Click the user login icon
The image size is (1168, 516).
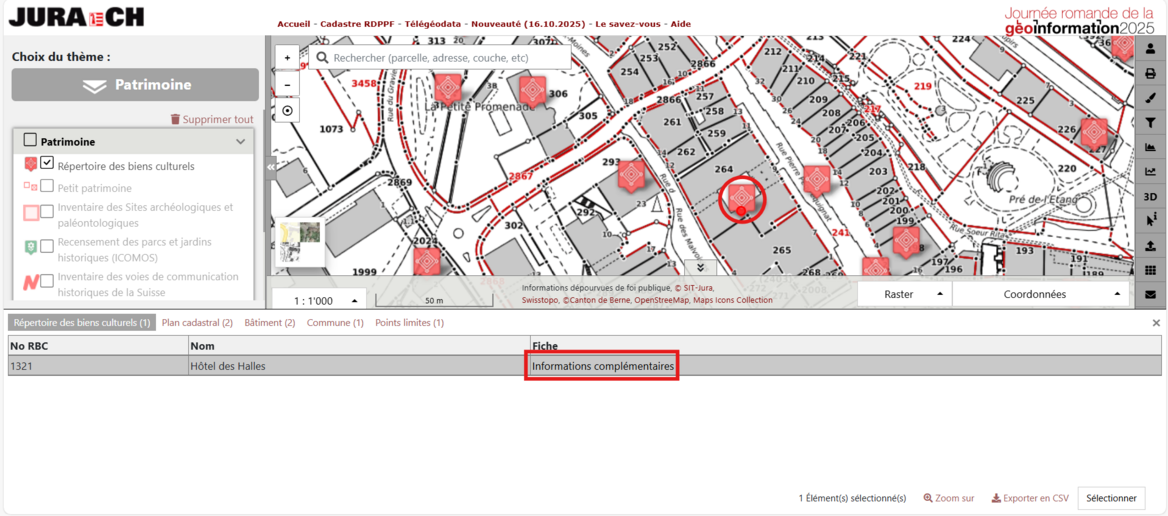click(1150, 49)
